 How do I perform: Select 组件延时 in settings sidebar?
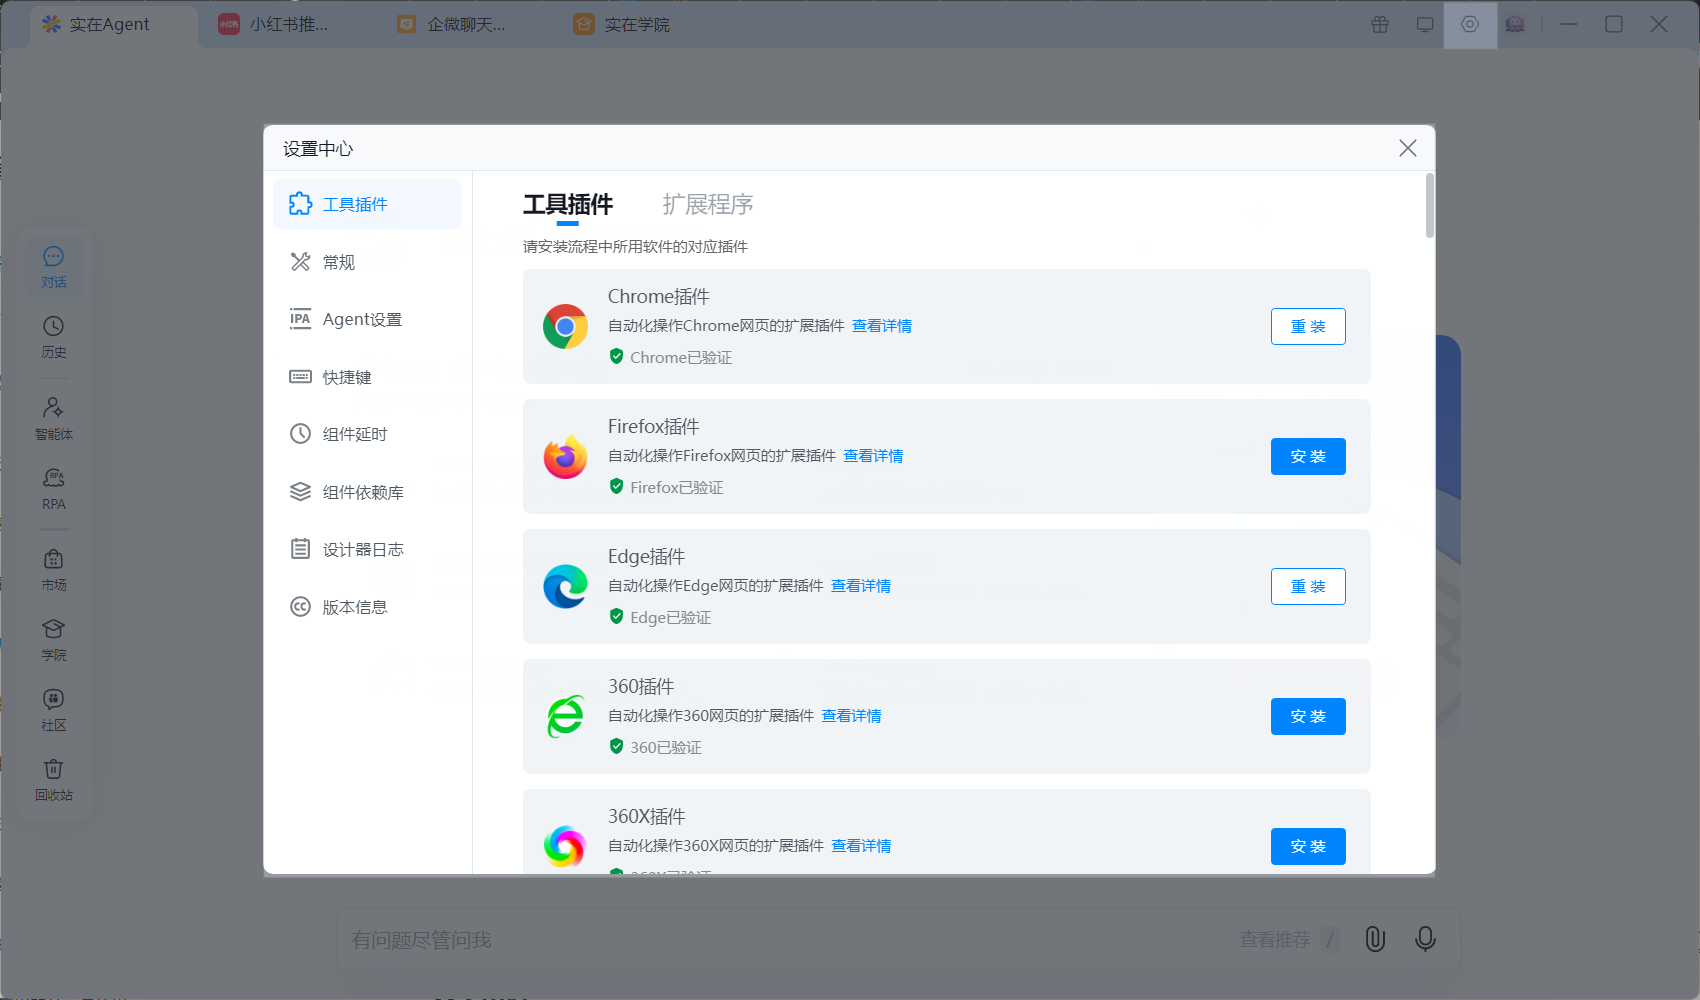coord(367,434)
